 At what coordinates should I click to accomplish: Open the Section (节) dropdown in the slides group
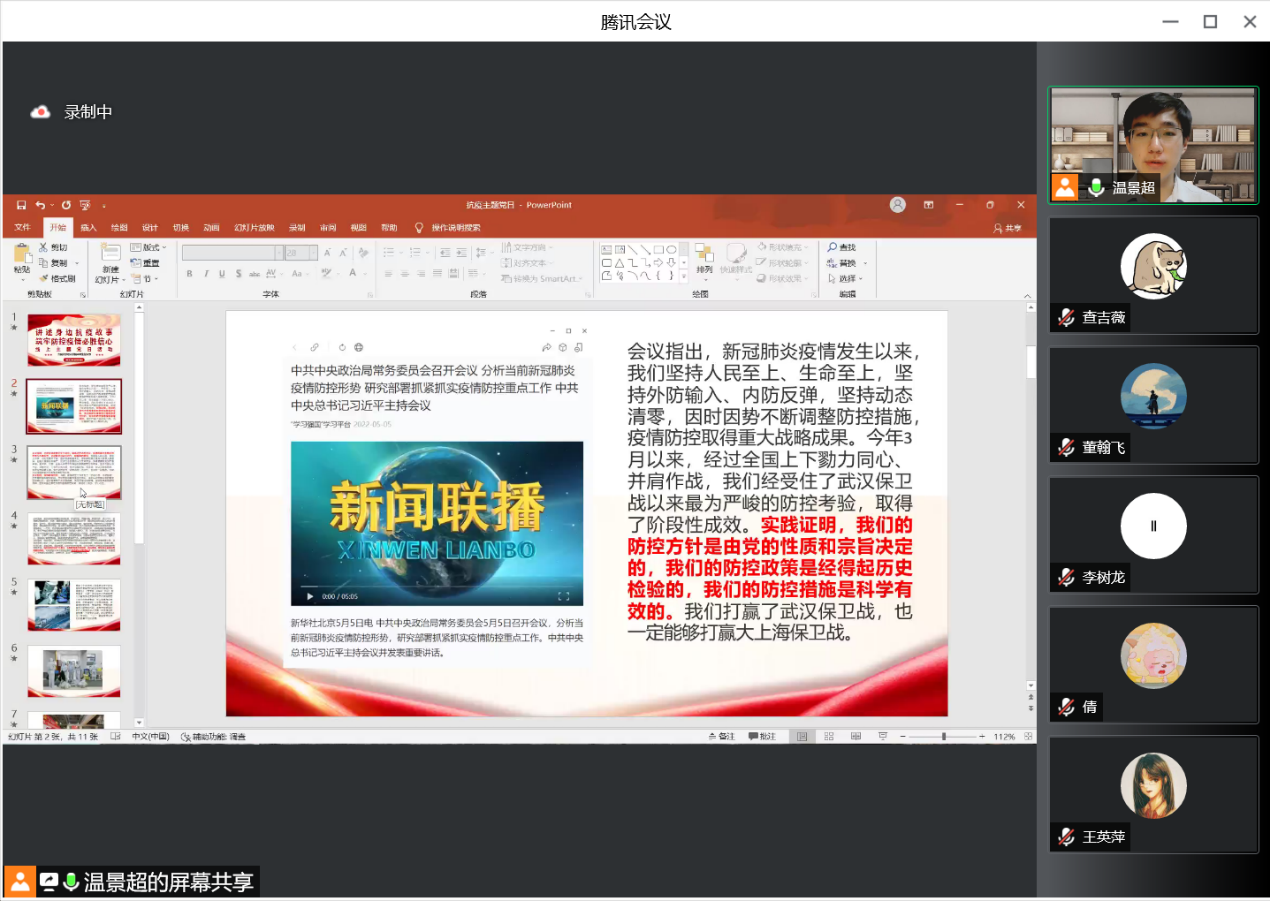pyautogui.click(x=146, y=278)
